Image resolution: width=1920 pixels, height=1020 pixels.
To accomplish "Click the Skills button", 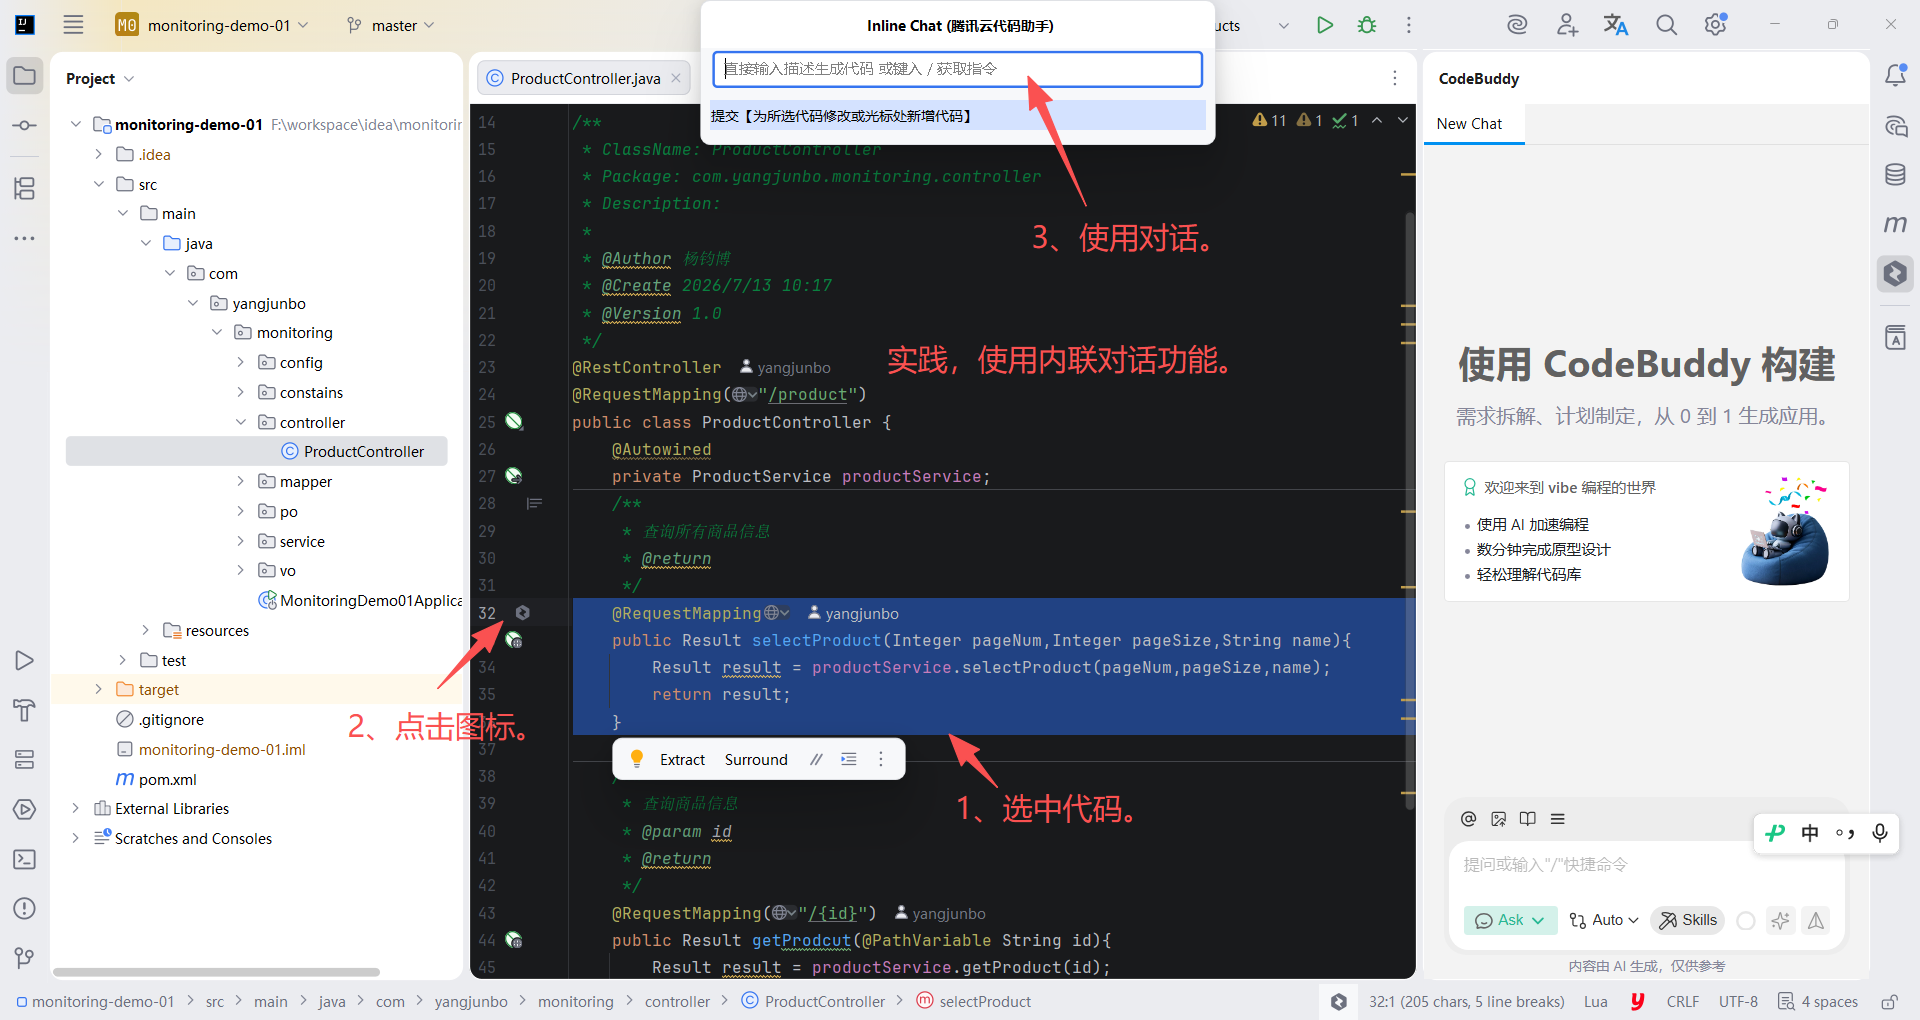I will point(1688,920).
